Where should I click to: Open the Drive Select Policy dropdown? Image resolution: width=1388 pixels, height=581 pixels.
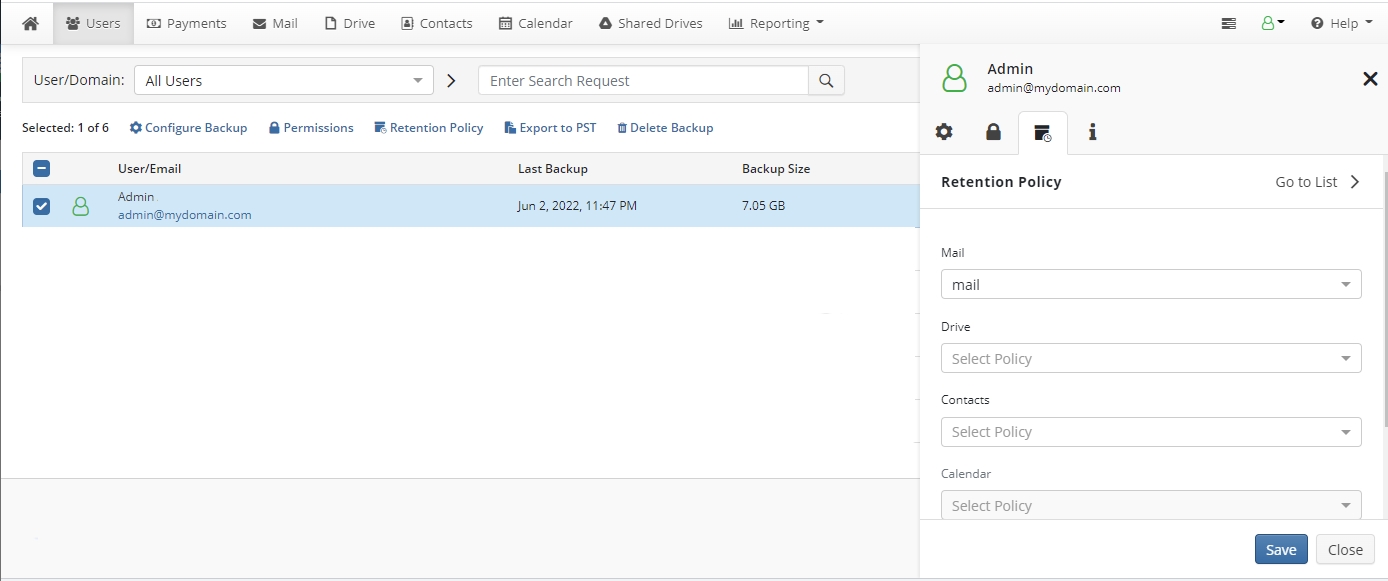pyautogui.click(x=1150, y=358)
